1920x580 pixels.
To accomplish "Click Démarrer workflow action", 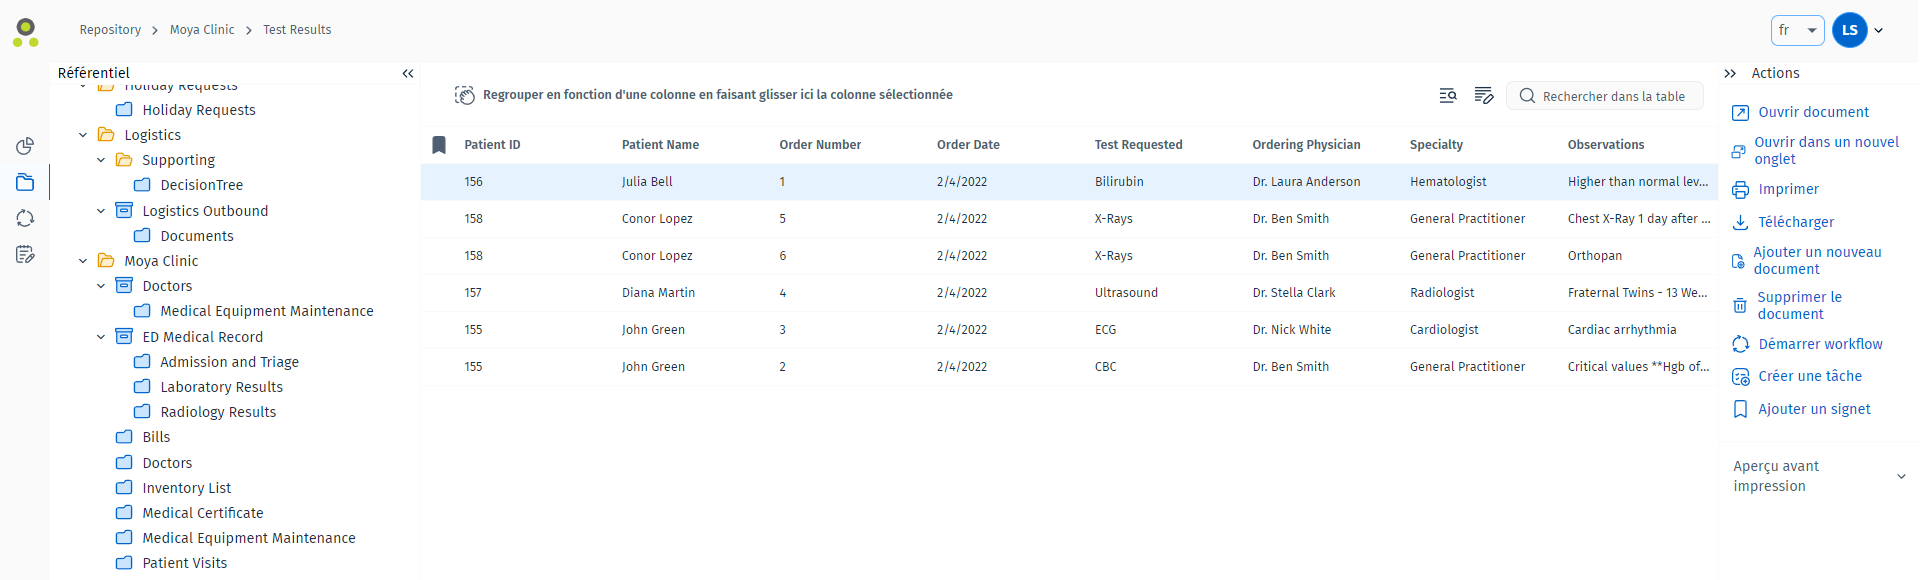I will [x=1820, y=344].
